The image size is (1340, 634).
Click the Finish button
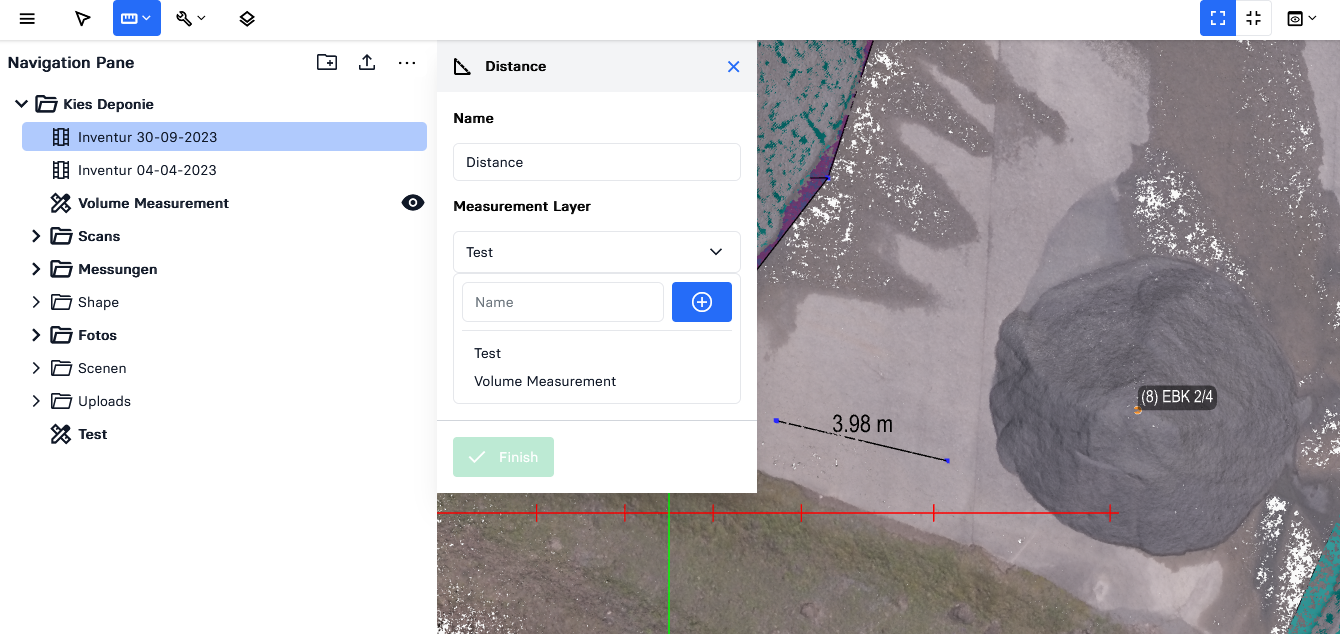pyautogui.click(x=503, y=457)
